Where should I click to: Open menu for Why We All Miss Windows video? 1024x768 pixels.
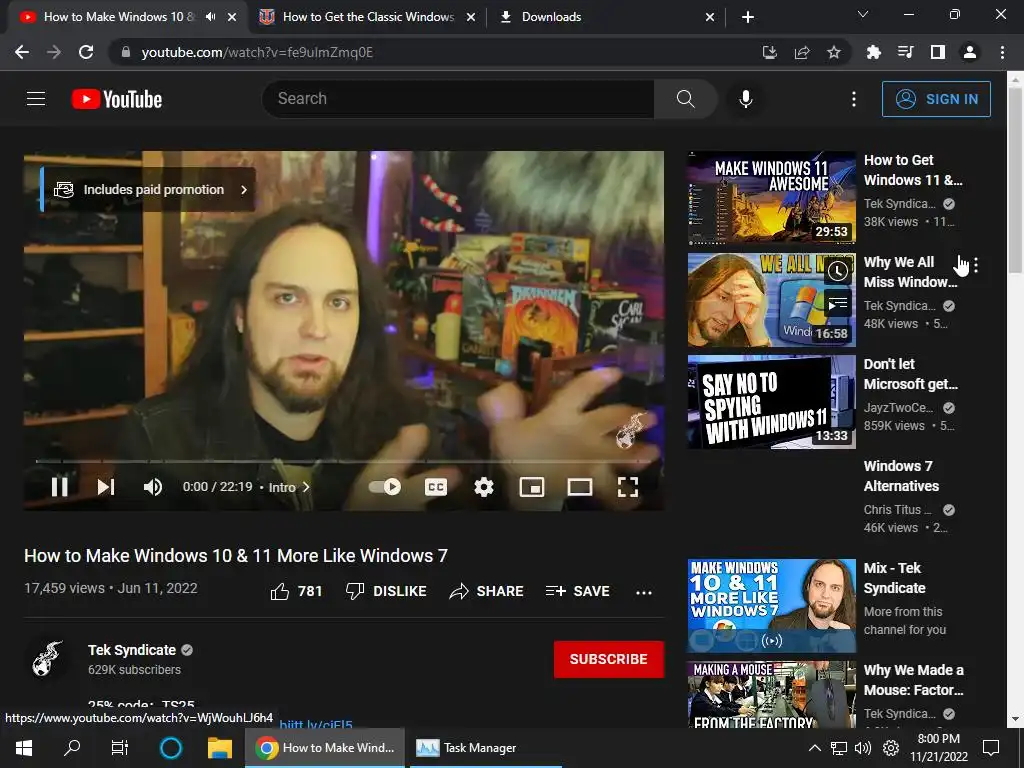click(976, 264)
